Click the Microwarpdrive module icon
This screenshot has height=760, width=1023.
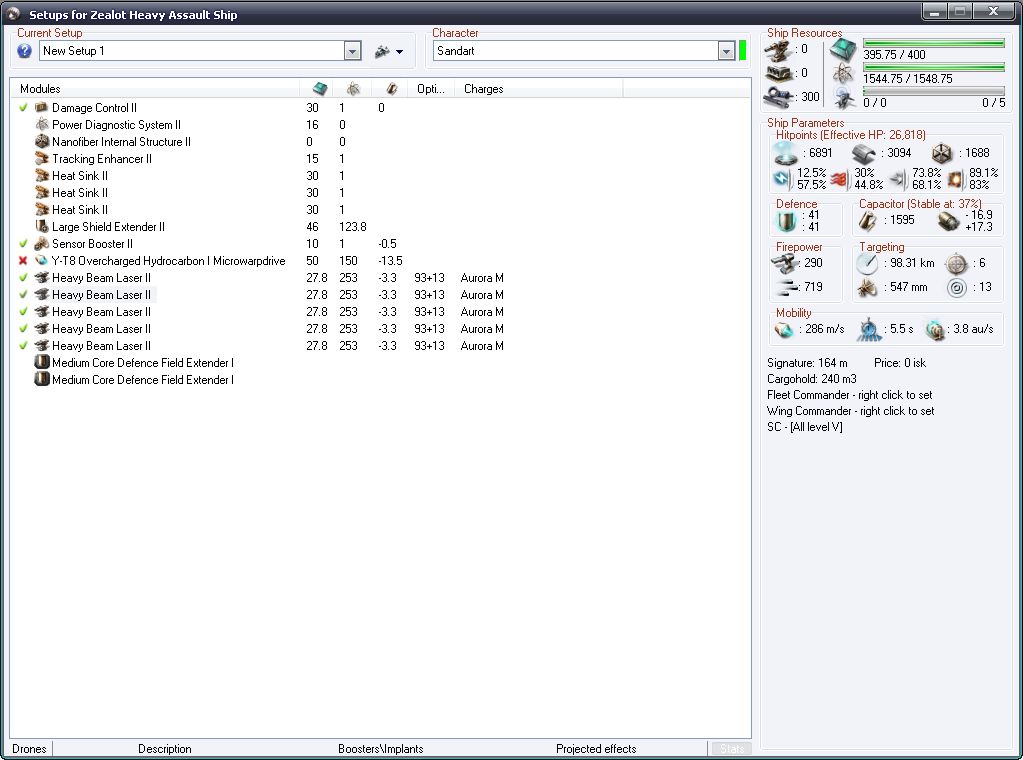pyautogui.click(x=42, y=260)
